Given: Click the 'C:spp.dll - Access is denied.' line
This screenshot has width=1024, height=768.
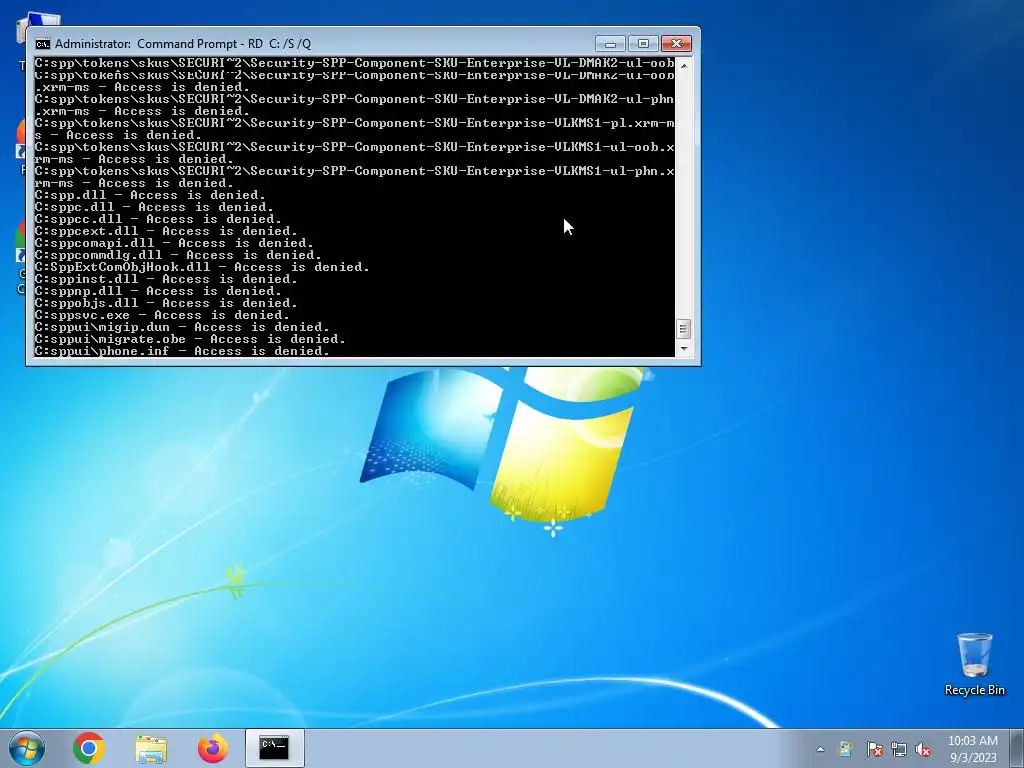Looking at the screenshot, I should 150,195.
